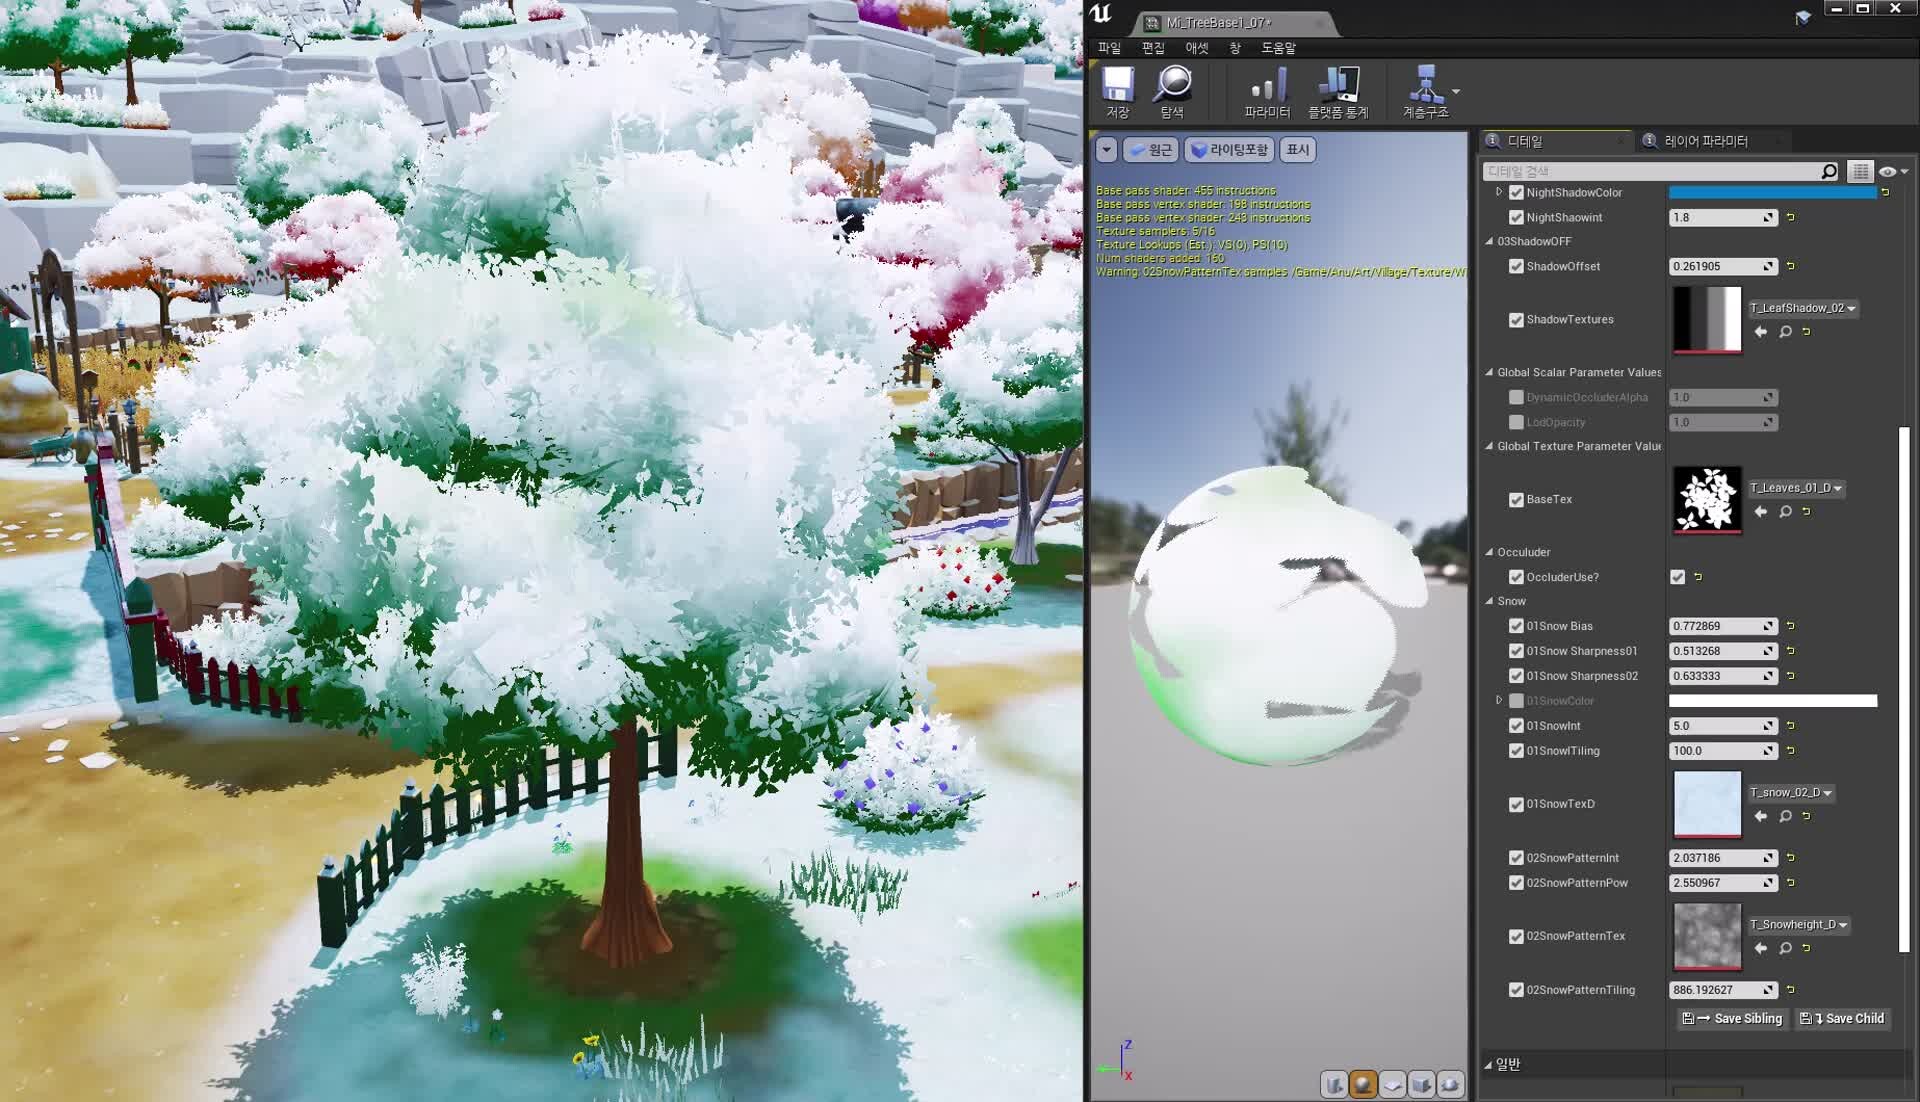Open the 계층구조 (Hierarchy) toolbar icon
Screen dimensions: 1920x1102
pos(1425,90)
